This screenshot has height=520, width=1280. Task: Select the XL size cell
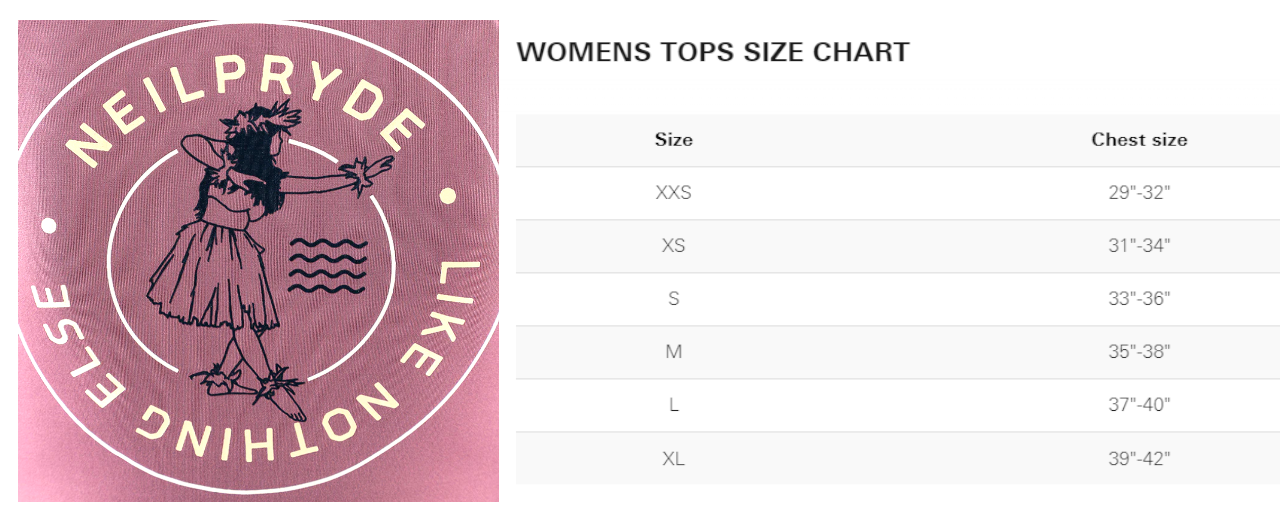tap(673, 458)
